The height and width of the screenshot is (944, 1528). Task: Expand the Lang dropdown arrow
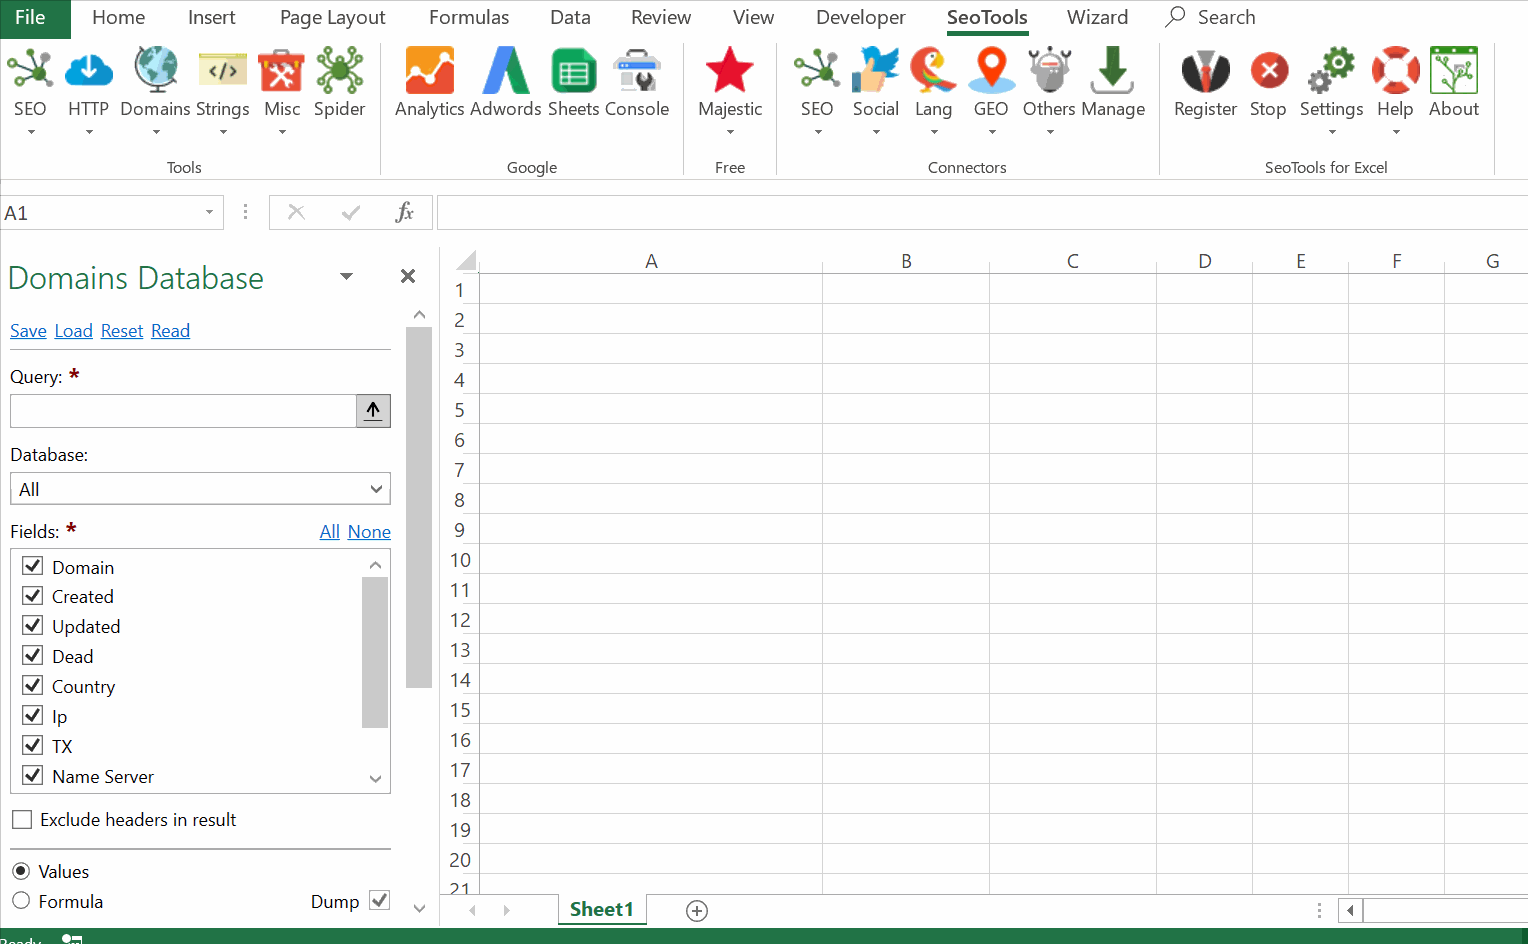(934, 132)
